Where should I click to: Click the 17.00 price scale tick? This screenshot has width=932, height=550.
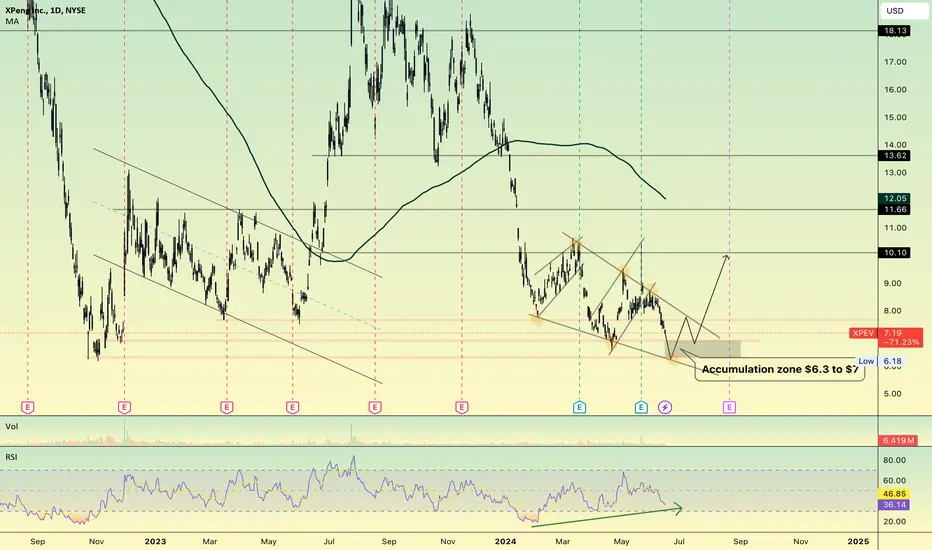tap(895, 62)
